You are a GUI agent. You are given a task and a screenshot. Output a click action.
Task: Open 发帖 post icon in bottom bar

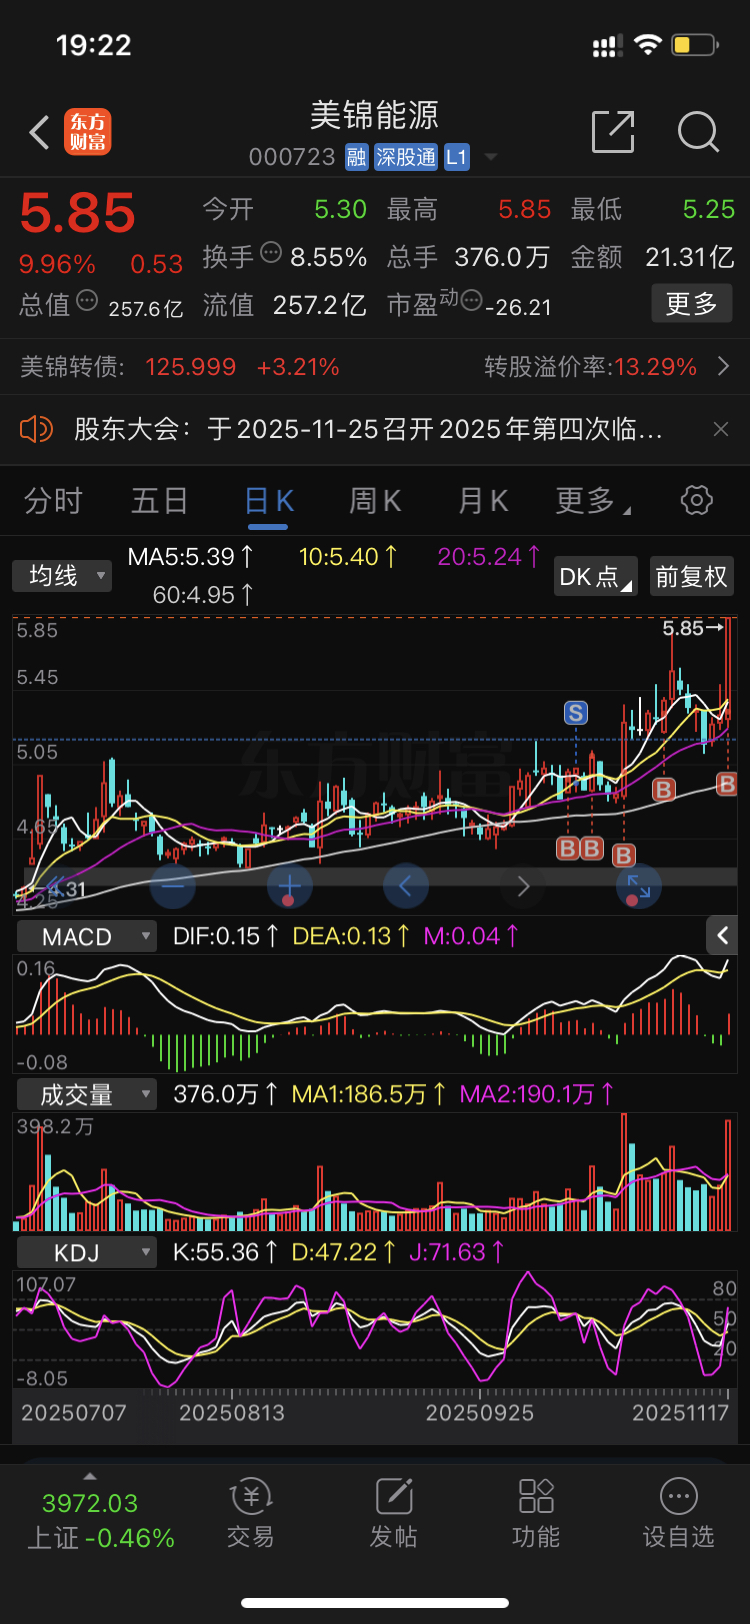click(393, 1512)
